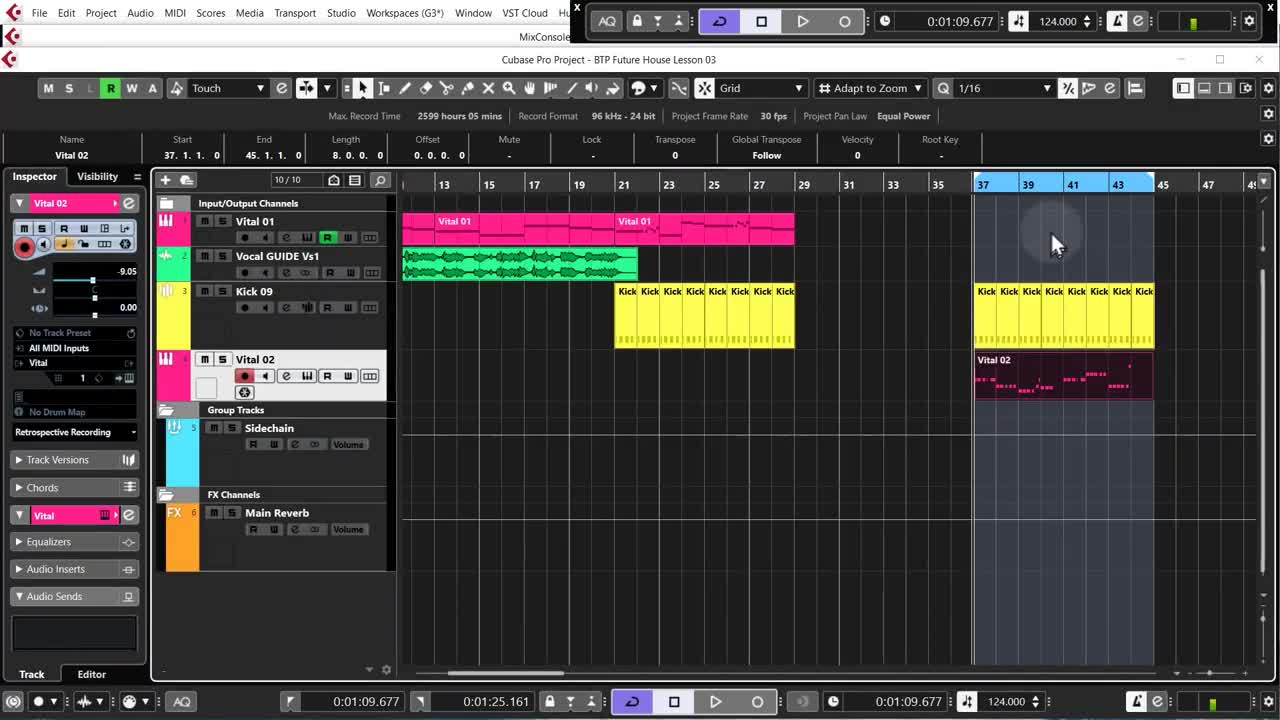Image resolution: width=1280 pixels, height=720 pixels.
Task: Disable record on Vital 02 track
Action: [244, 376]
